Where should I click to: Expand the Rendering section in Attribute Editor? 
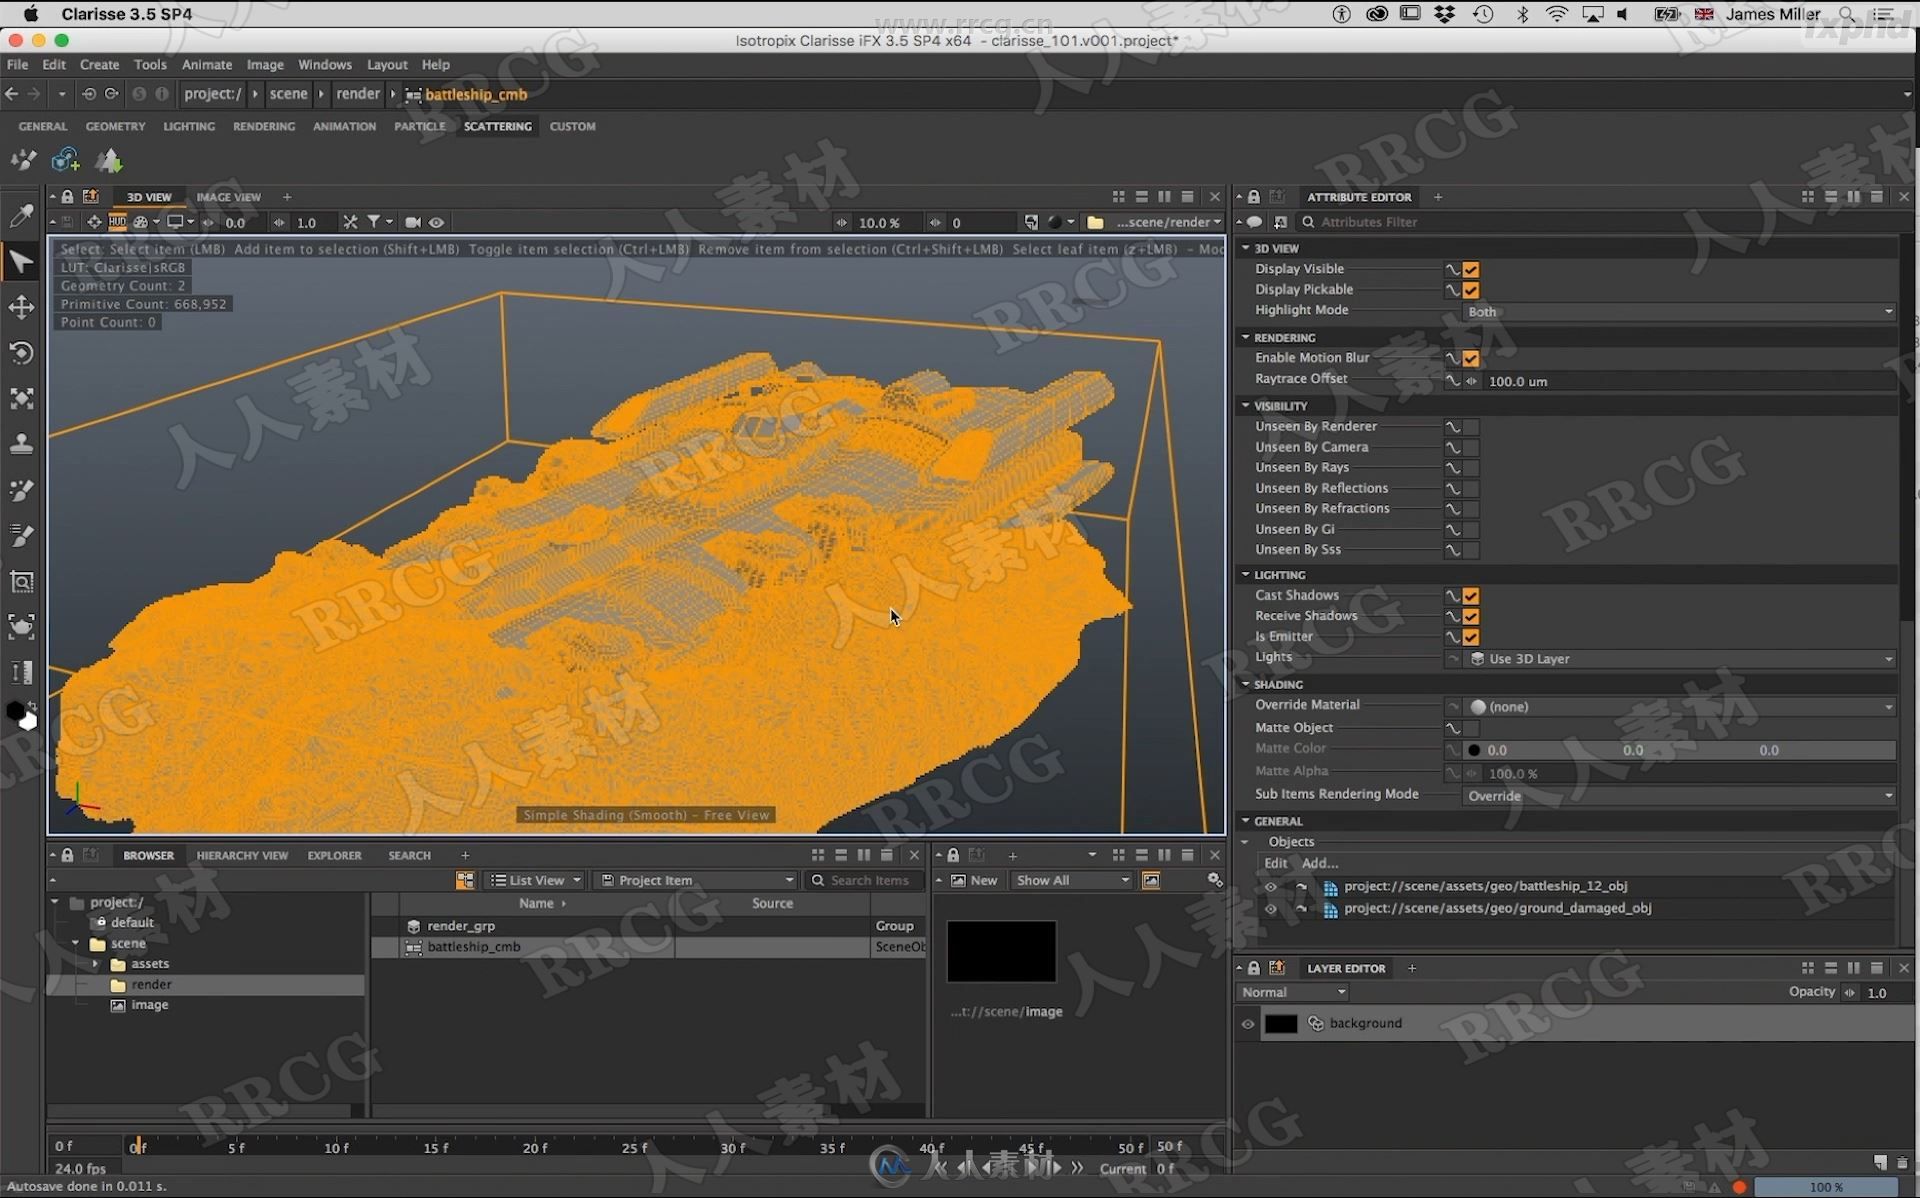pyautogui.click(x=1245, y=337)
